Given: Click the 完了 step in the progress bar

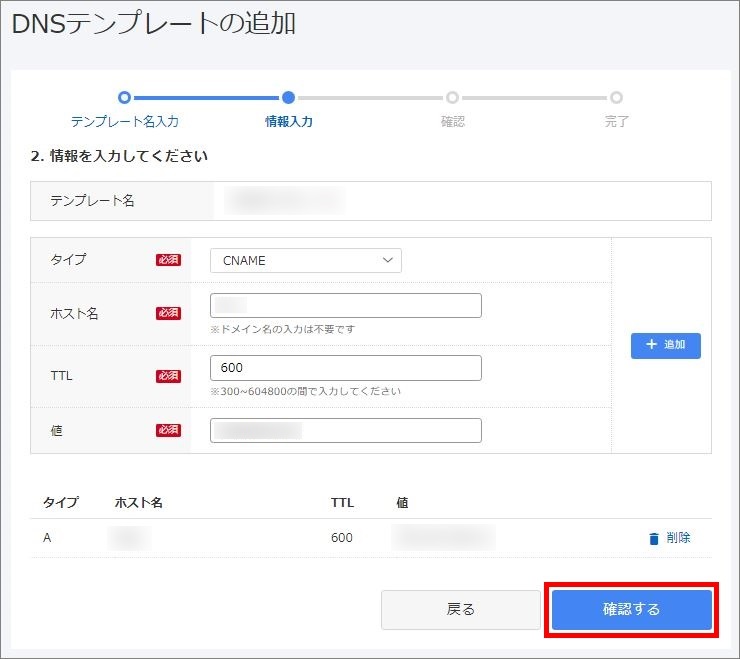Looking at the screenshot, I should [616, 121].
